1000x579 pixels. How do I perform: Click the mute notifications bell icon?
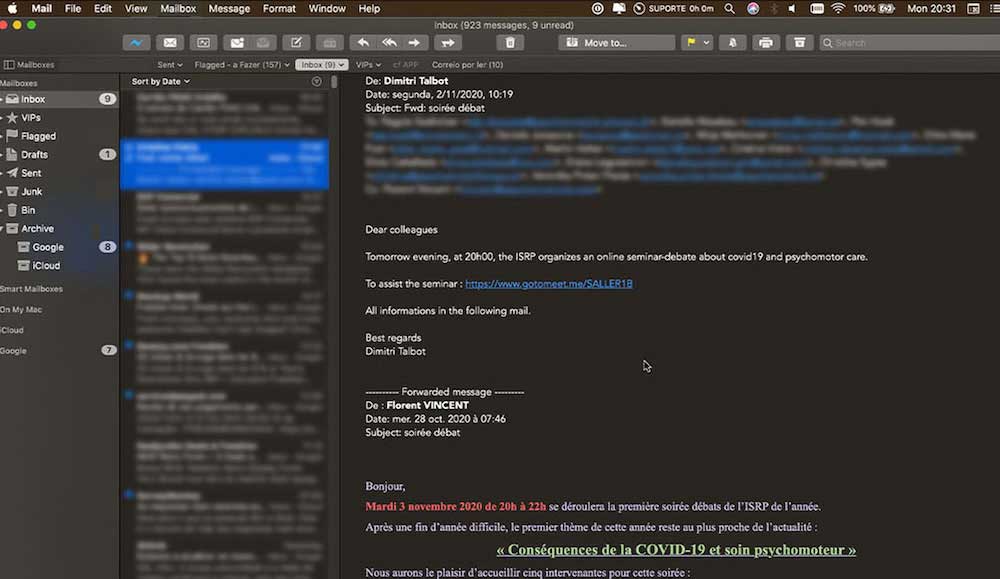pyautogui.click(x=732, y=43)
